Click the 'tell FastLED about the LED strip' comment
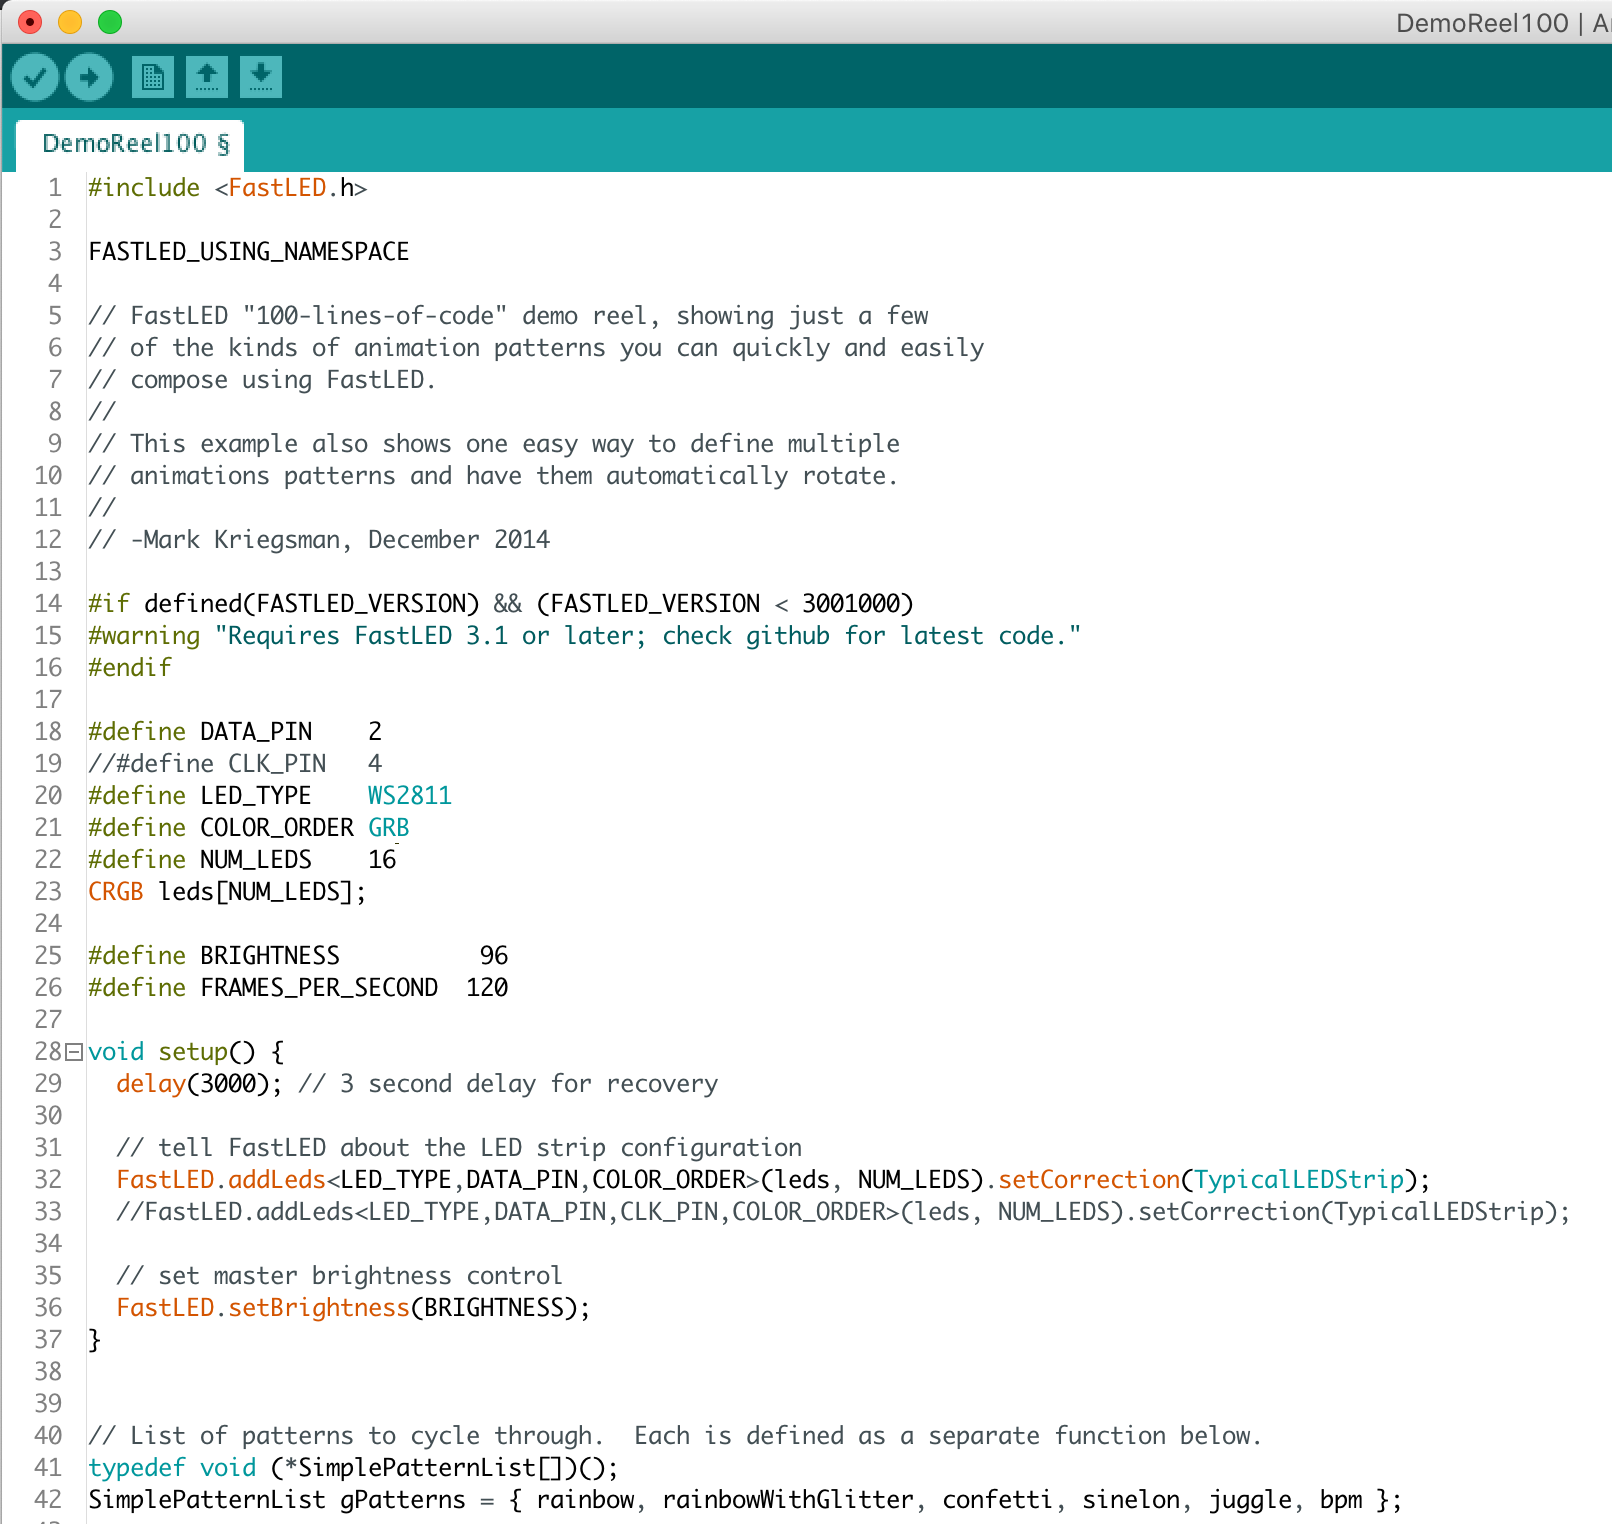This screenshot has height=1524, width=1612. (x=459, y=1148)
